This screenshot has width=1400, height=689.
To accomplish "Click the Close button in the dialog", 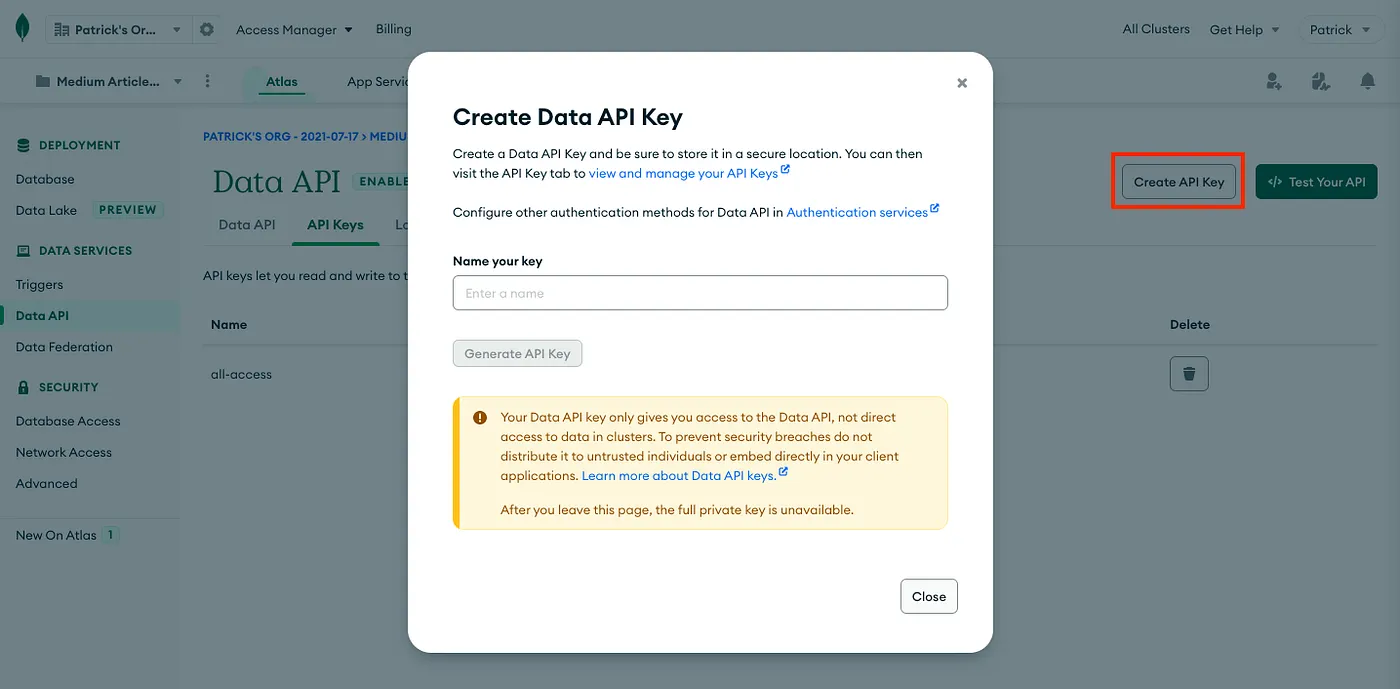I will (929, 596).
